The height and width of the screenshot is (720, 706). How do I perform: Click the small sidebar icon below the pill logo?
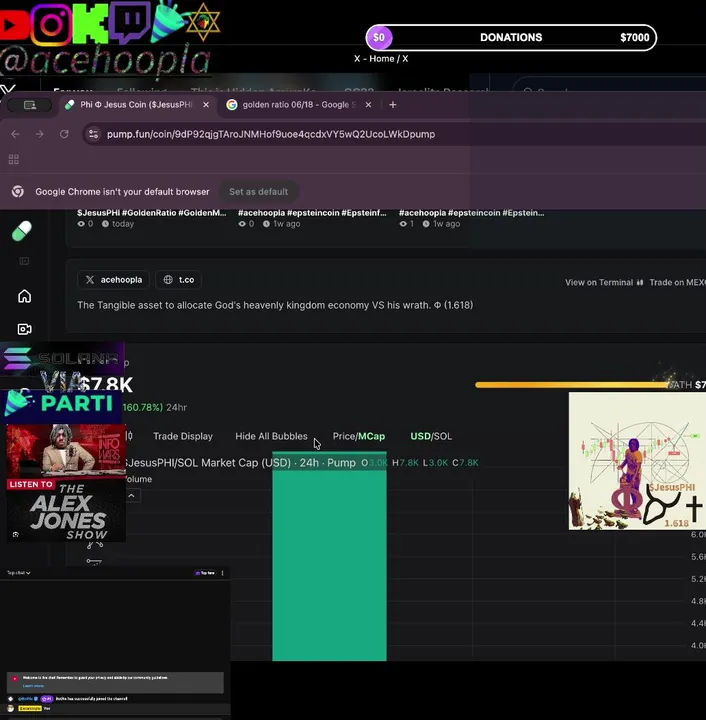click(24, 261)
